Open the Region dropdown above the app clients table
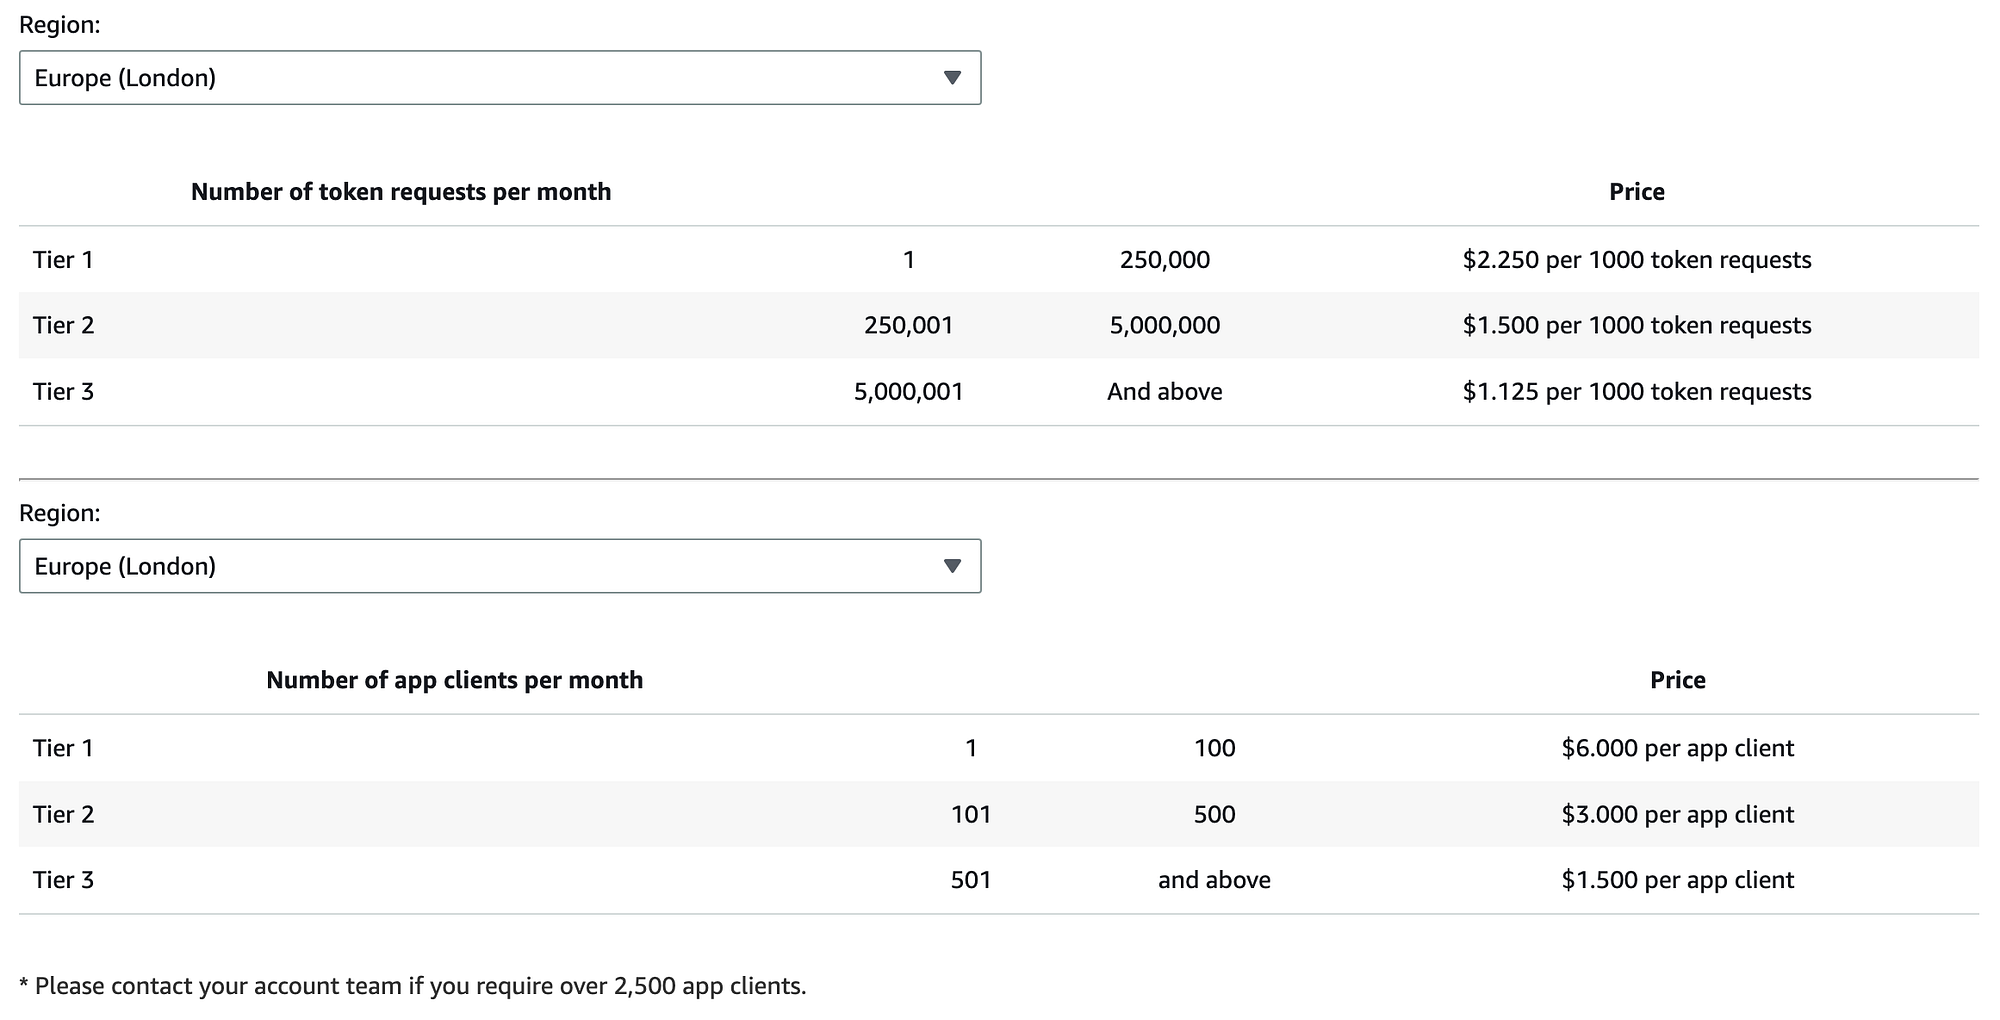Image resolution: width=2000 pixels, height=1020 pixels. click(x=500, y=566)
